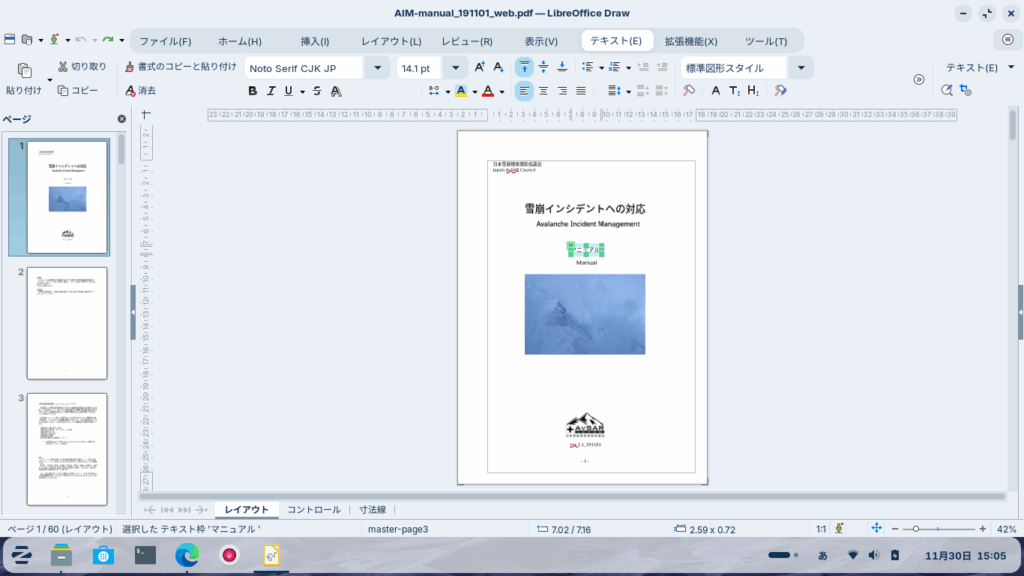Screen dimensions: 1024x576
Task: Open the font name dropdown
Action: [x=377, y=68]
